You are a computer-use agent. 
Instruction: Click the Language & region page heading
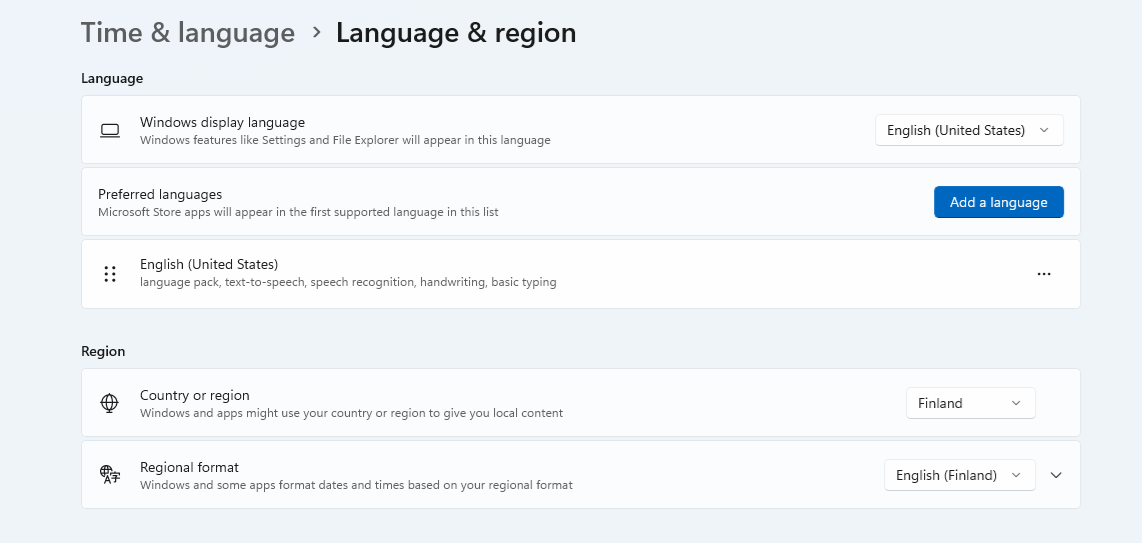point(456,33)
